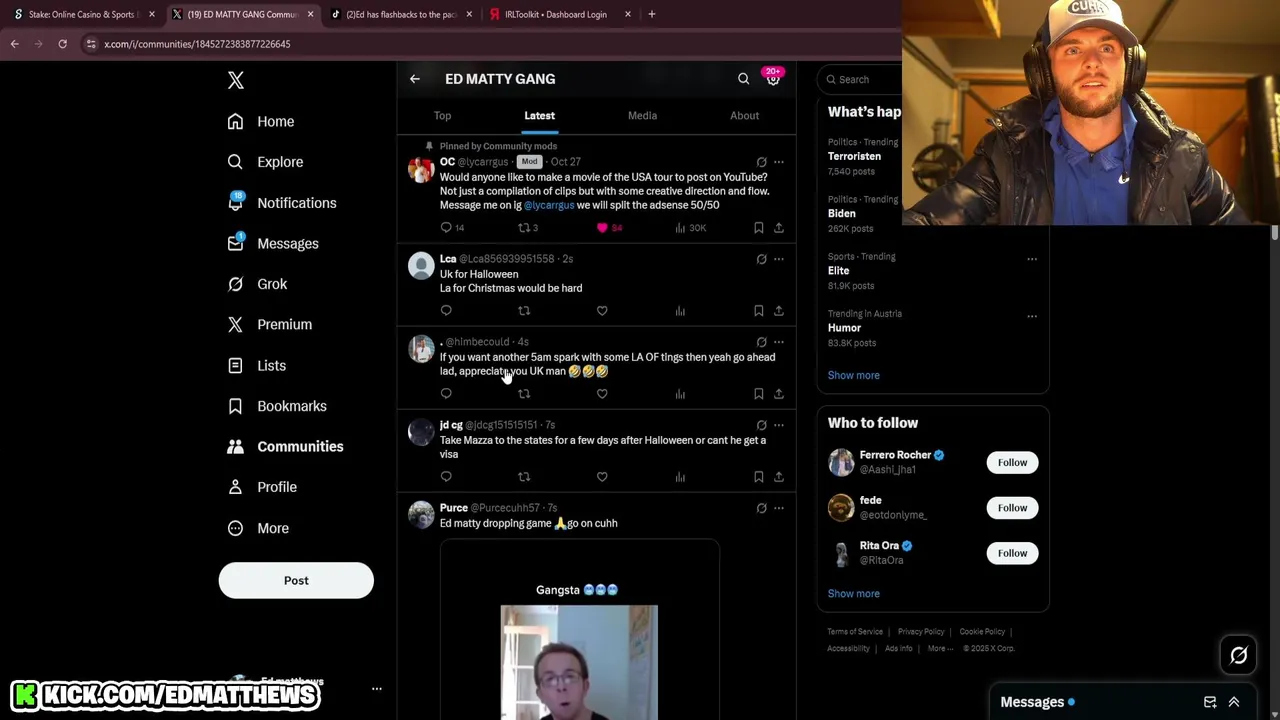This screenshot has width=1280, height=720.
Task: Open Bookmarks in the sidebar
Action: [277, 406]
